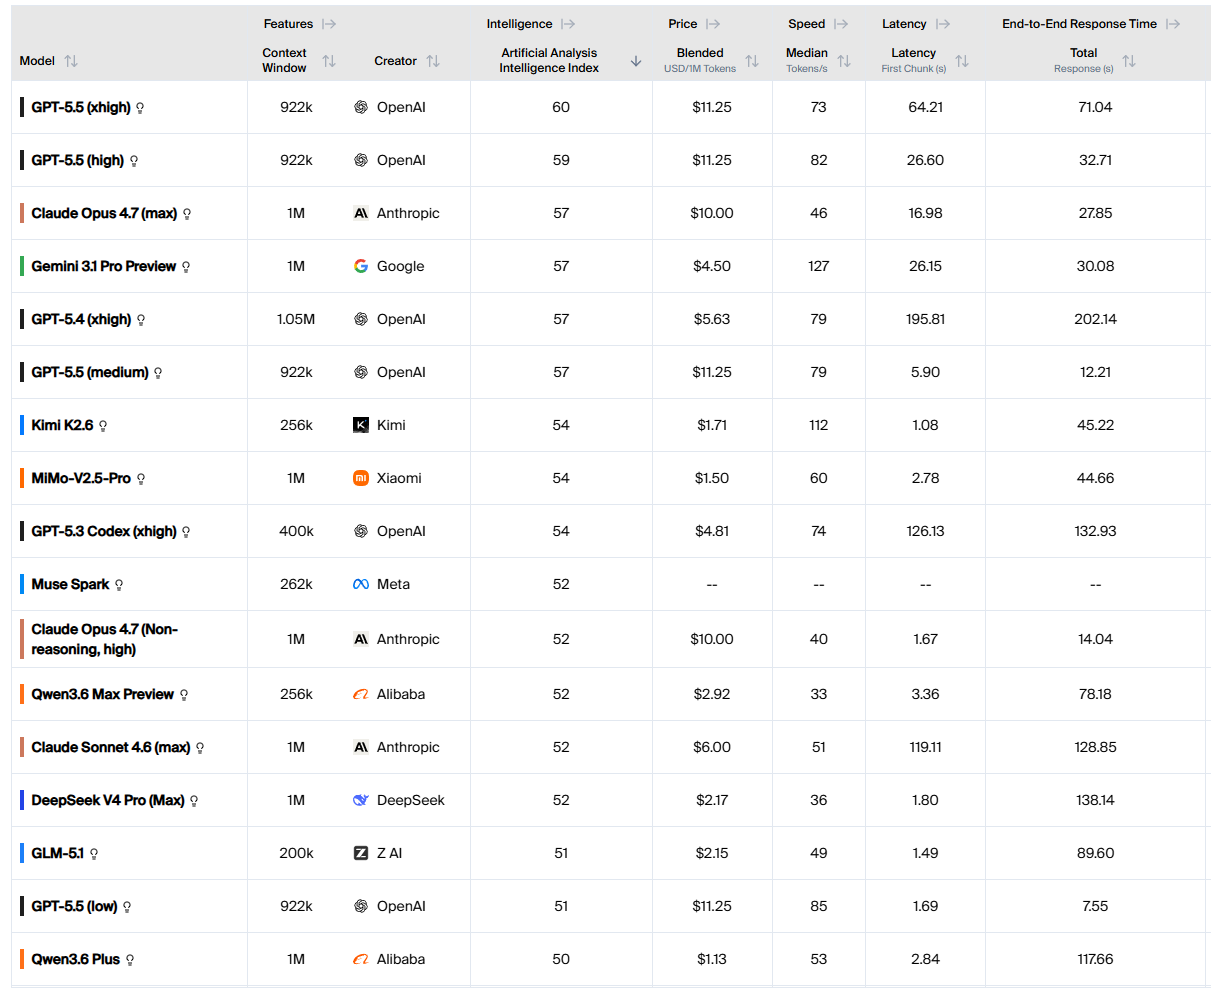Click lightbulb icon next to MiMo-V2.5-Pro

click(x=141, y=479)
